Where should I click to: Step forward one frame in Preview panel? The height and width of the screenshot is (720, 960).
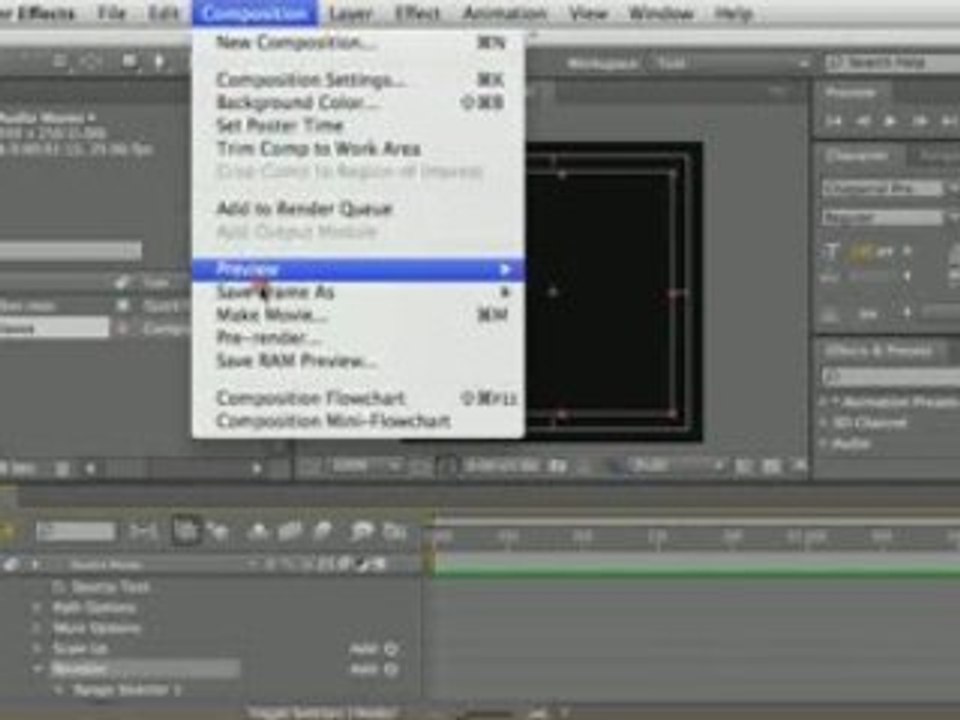tap(919, 121)
